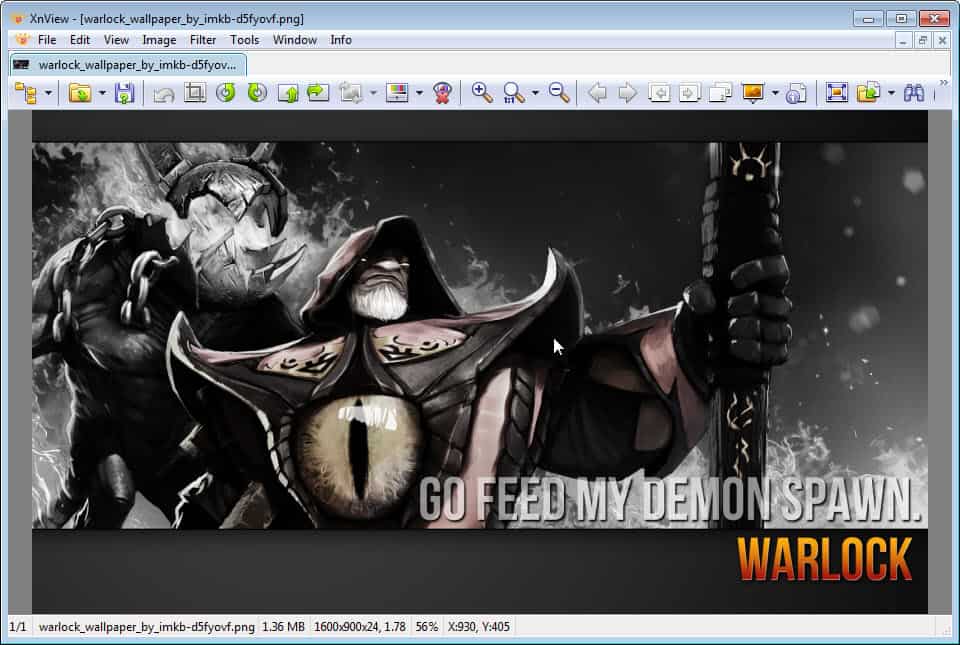Click the WARLOCK text in the image
The image size is (960, 645).
point(824,559)
